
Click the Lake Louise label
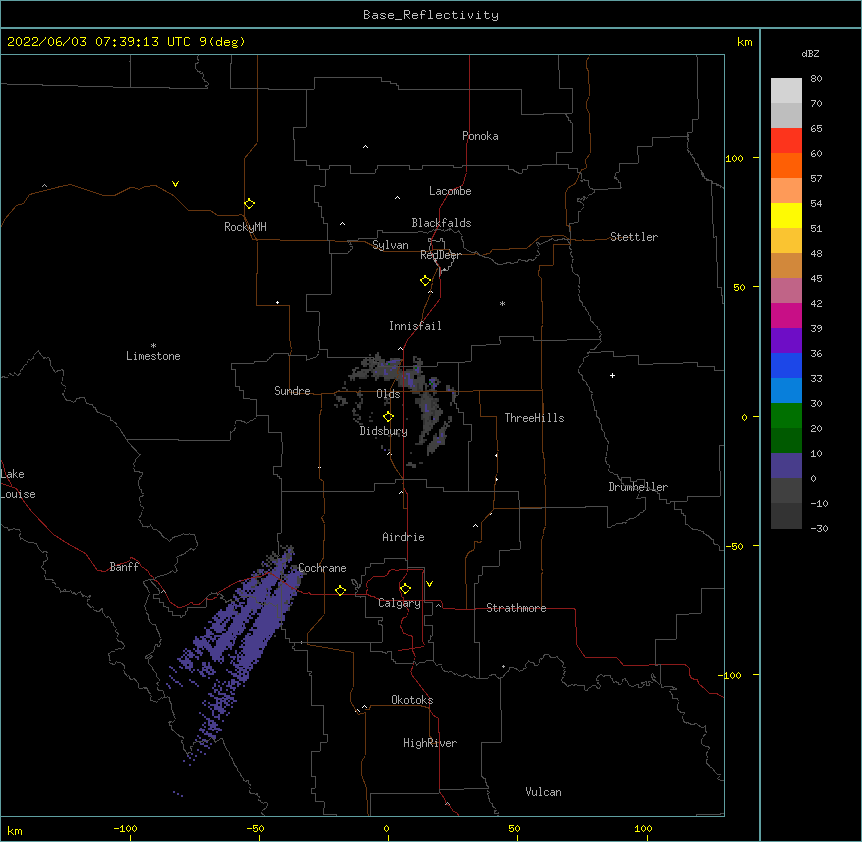18,484
